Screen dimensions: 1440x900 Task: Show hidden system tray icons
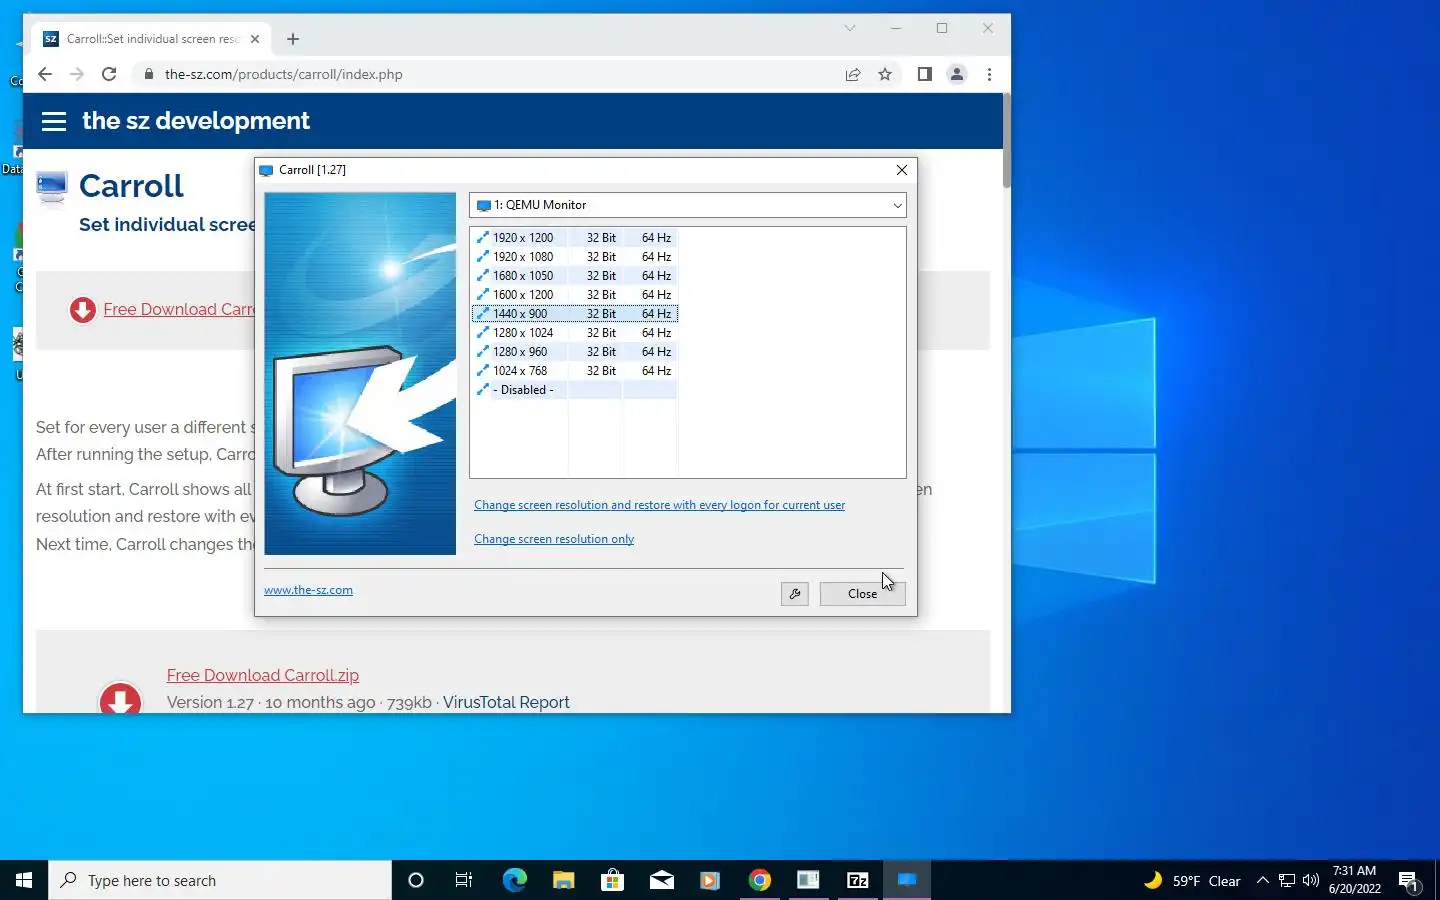(x=1262, y=880)
